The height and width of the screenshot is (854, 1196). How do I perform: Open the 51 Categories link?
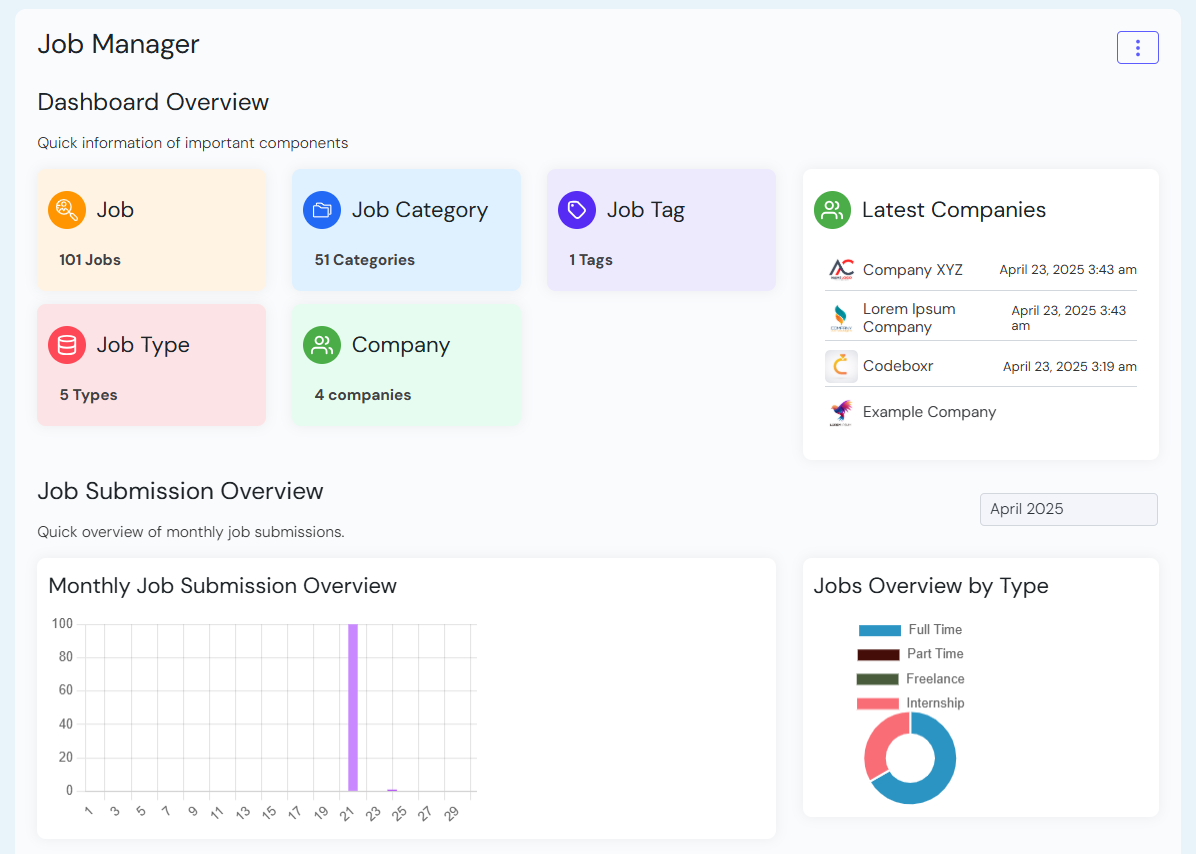(364, 260)
